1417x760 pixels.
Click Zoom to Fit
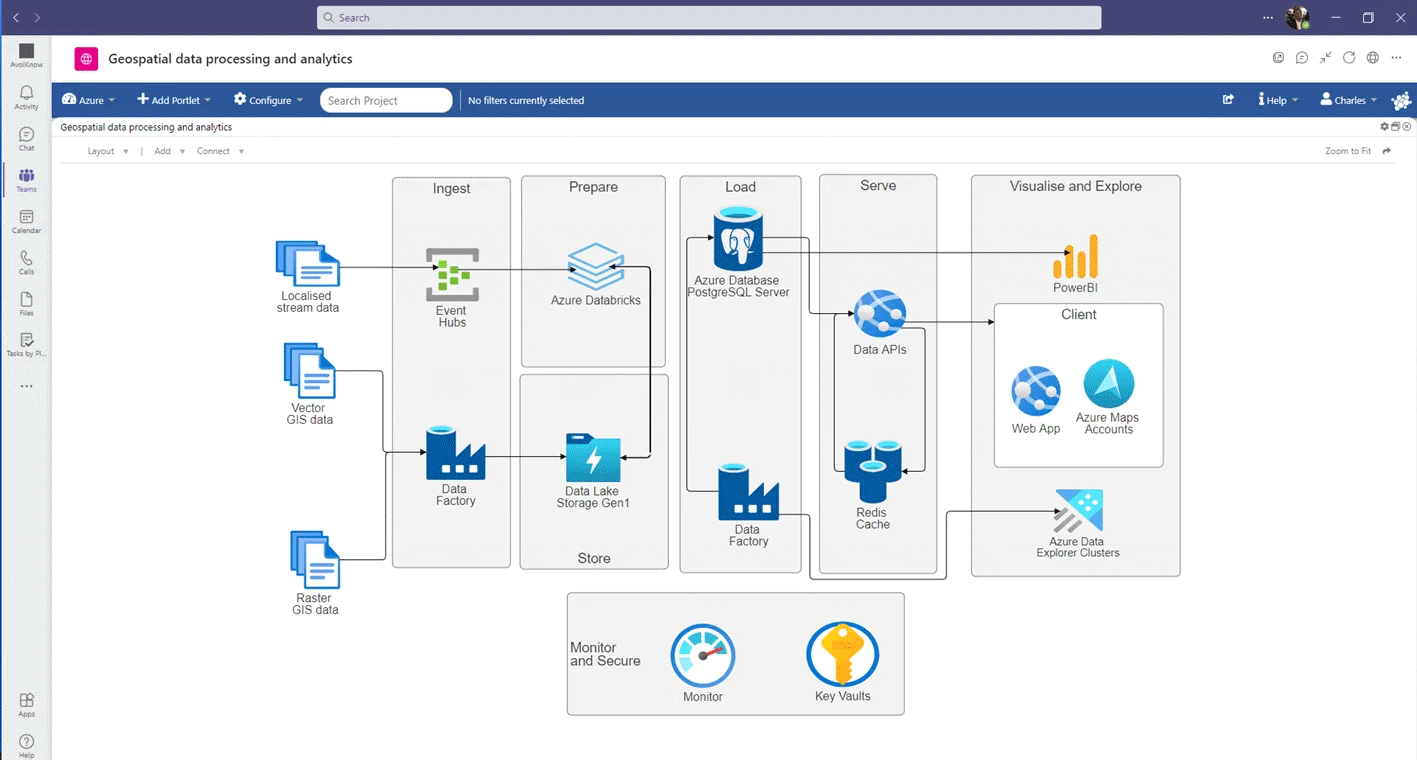pos(1348,151)
